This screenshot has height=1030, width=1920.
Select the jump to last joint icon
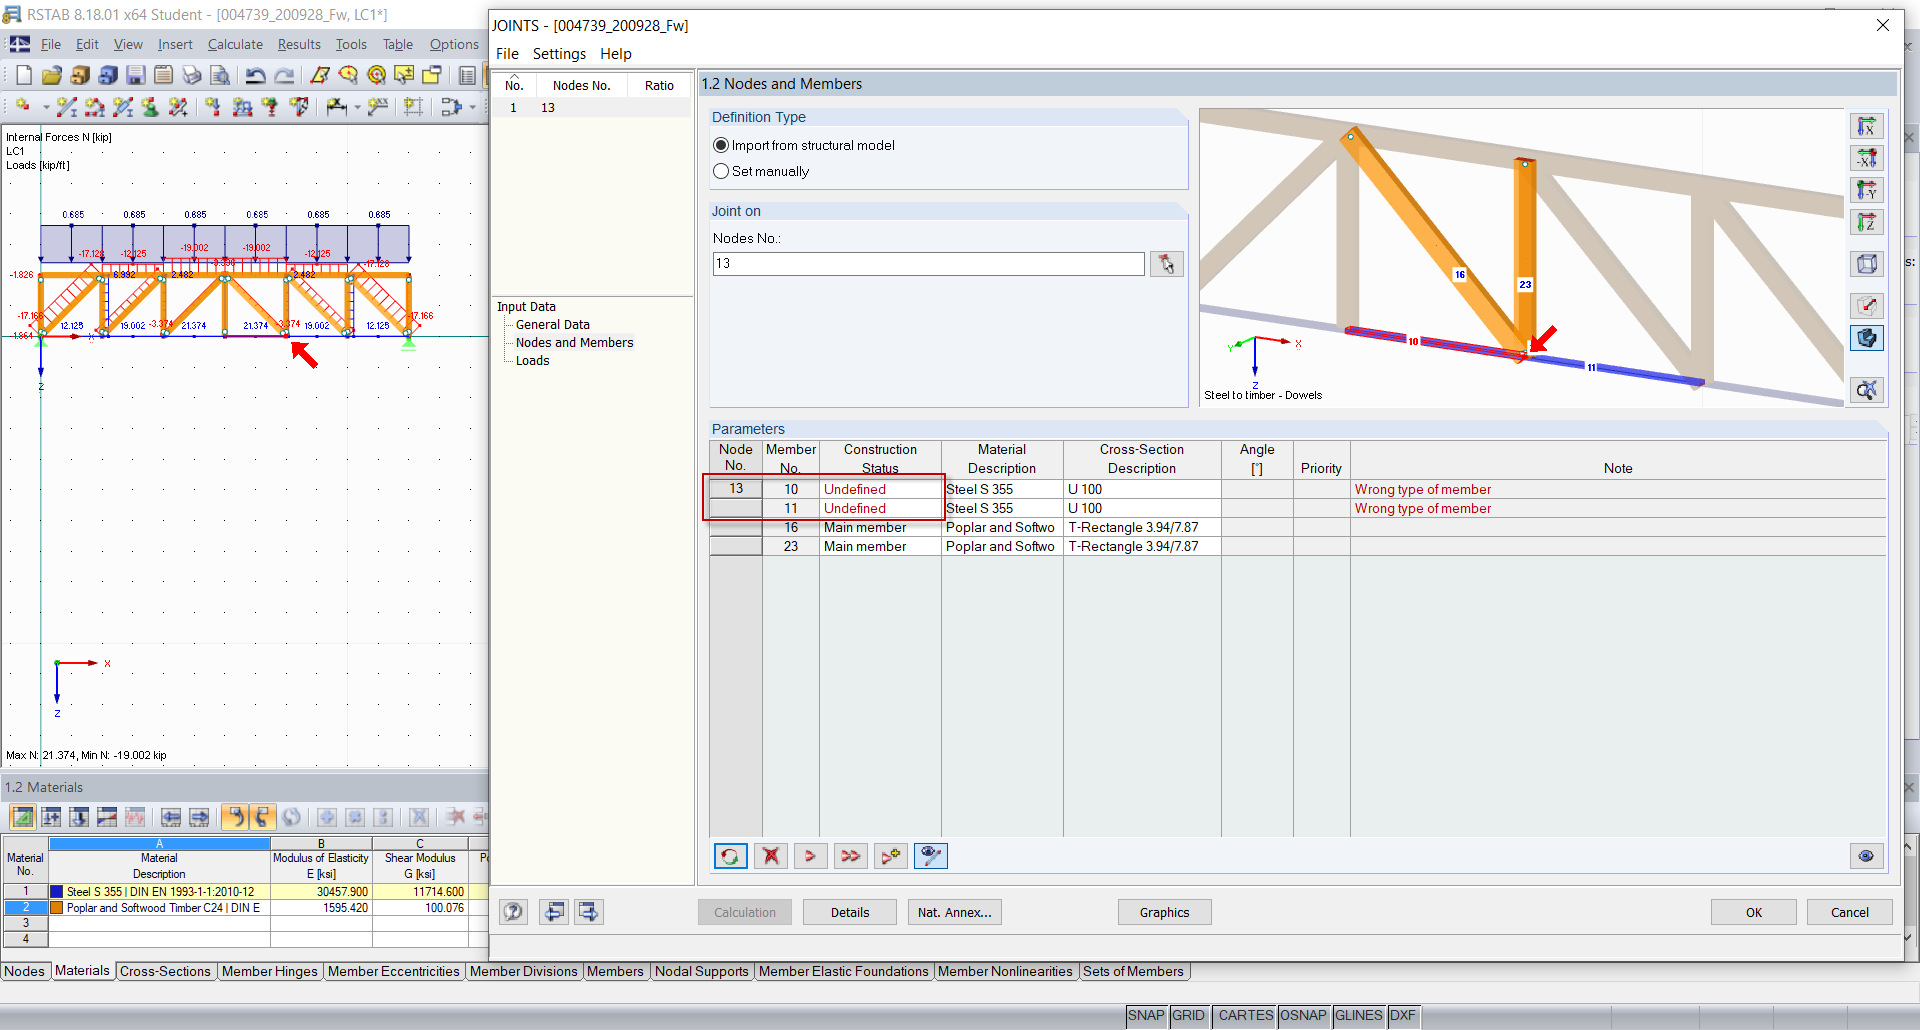[x=851, y=856]
